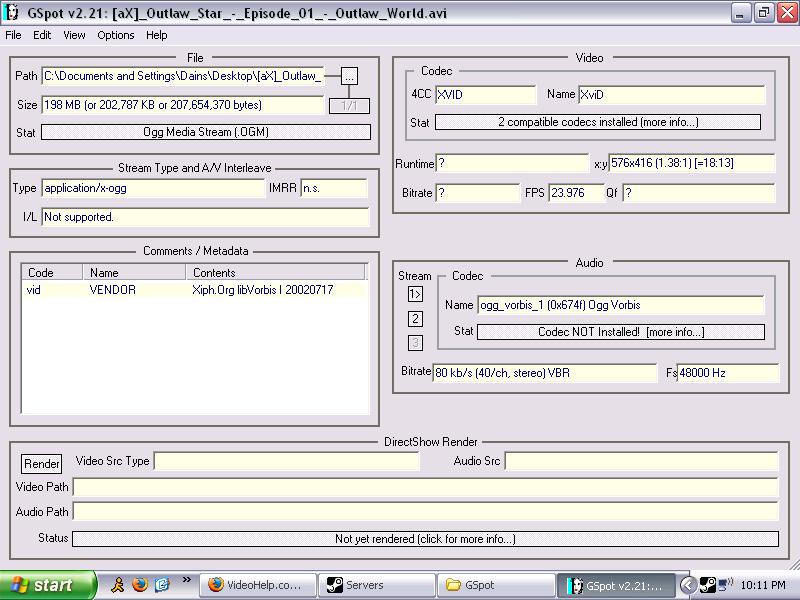Sort metadata by the Name column header
The height and width of the screenshot is (600, 800).
[134, 272]
